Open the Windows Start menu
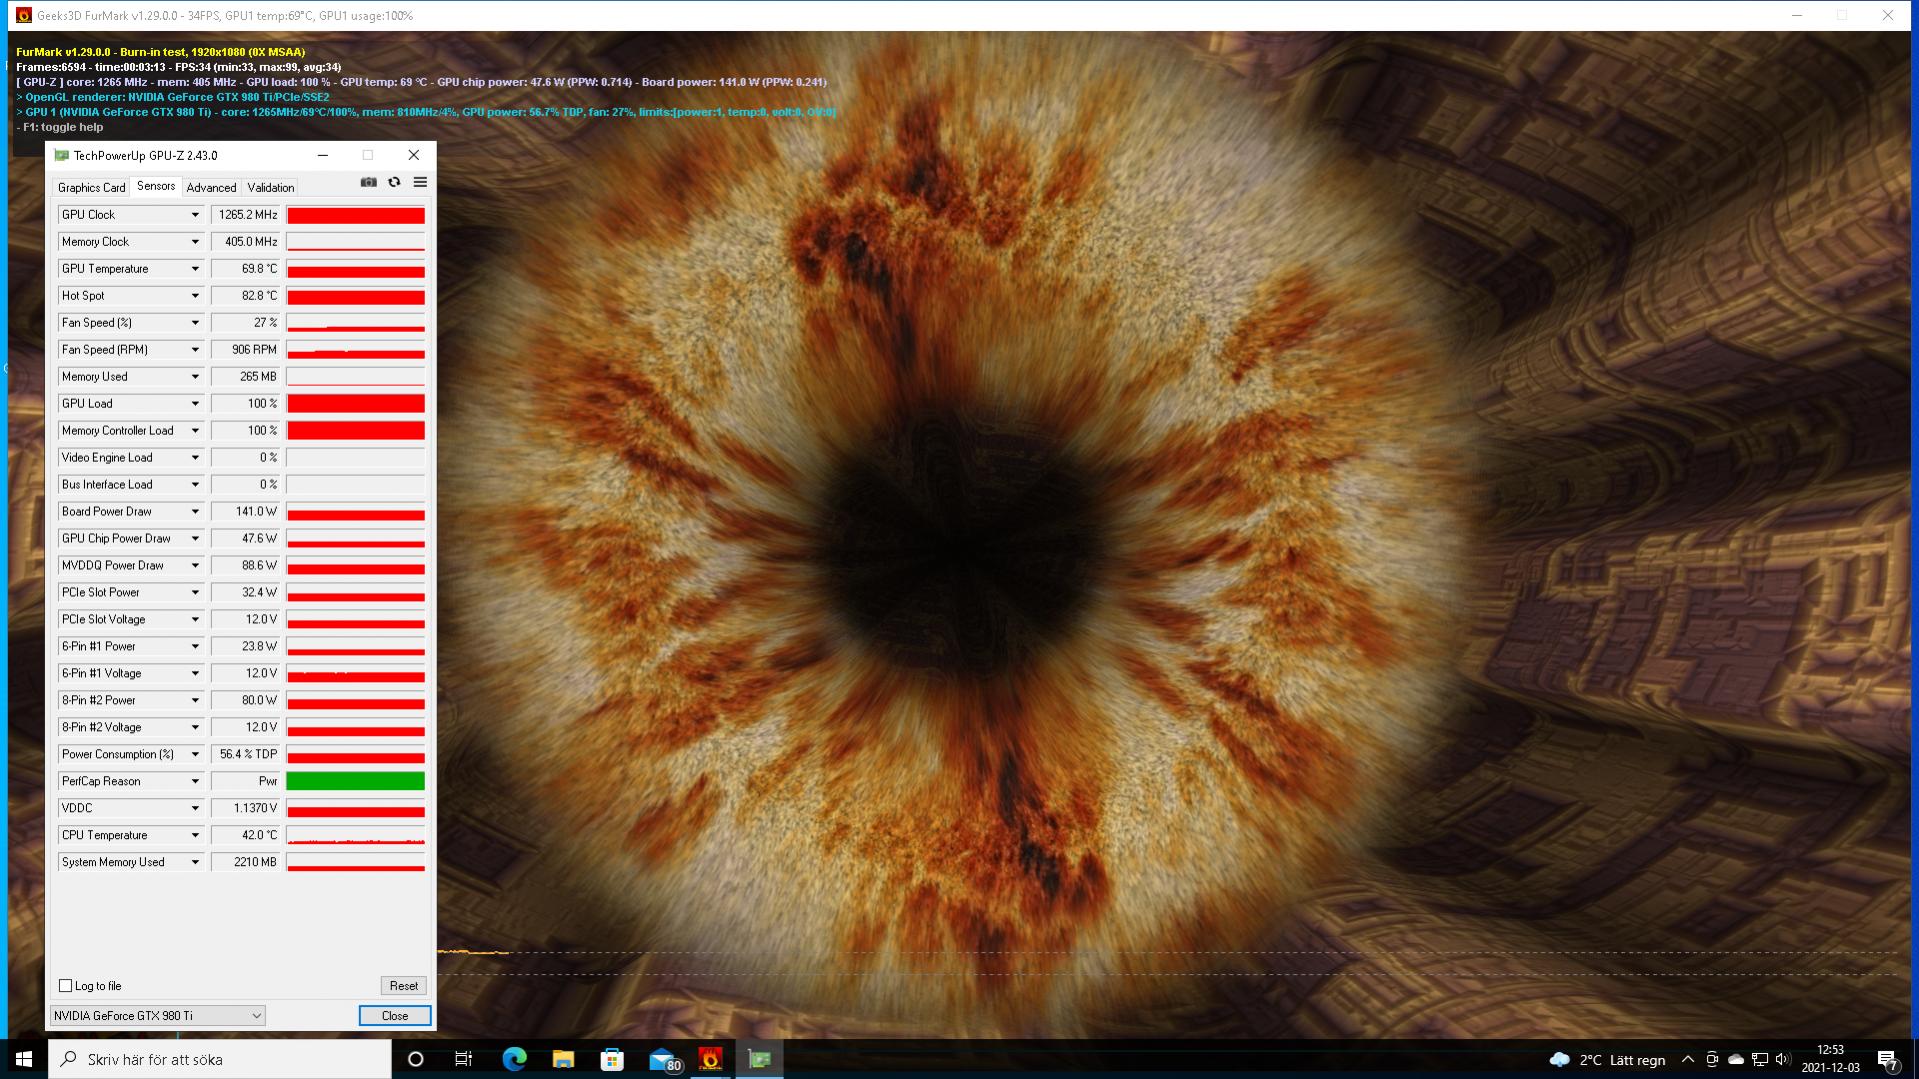Screen dimensions: 1919x1079 click(24, 1059)
